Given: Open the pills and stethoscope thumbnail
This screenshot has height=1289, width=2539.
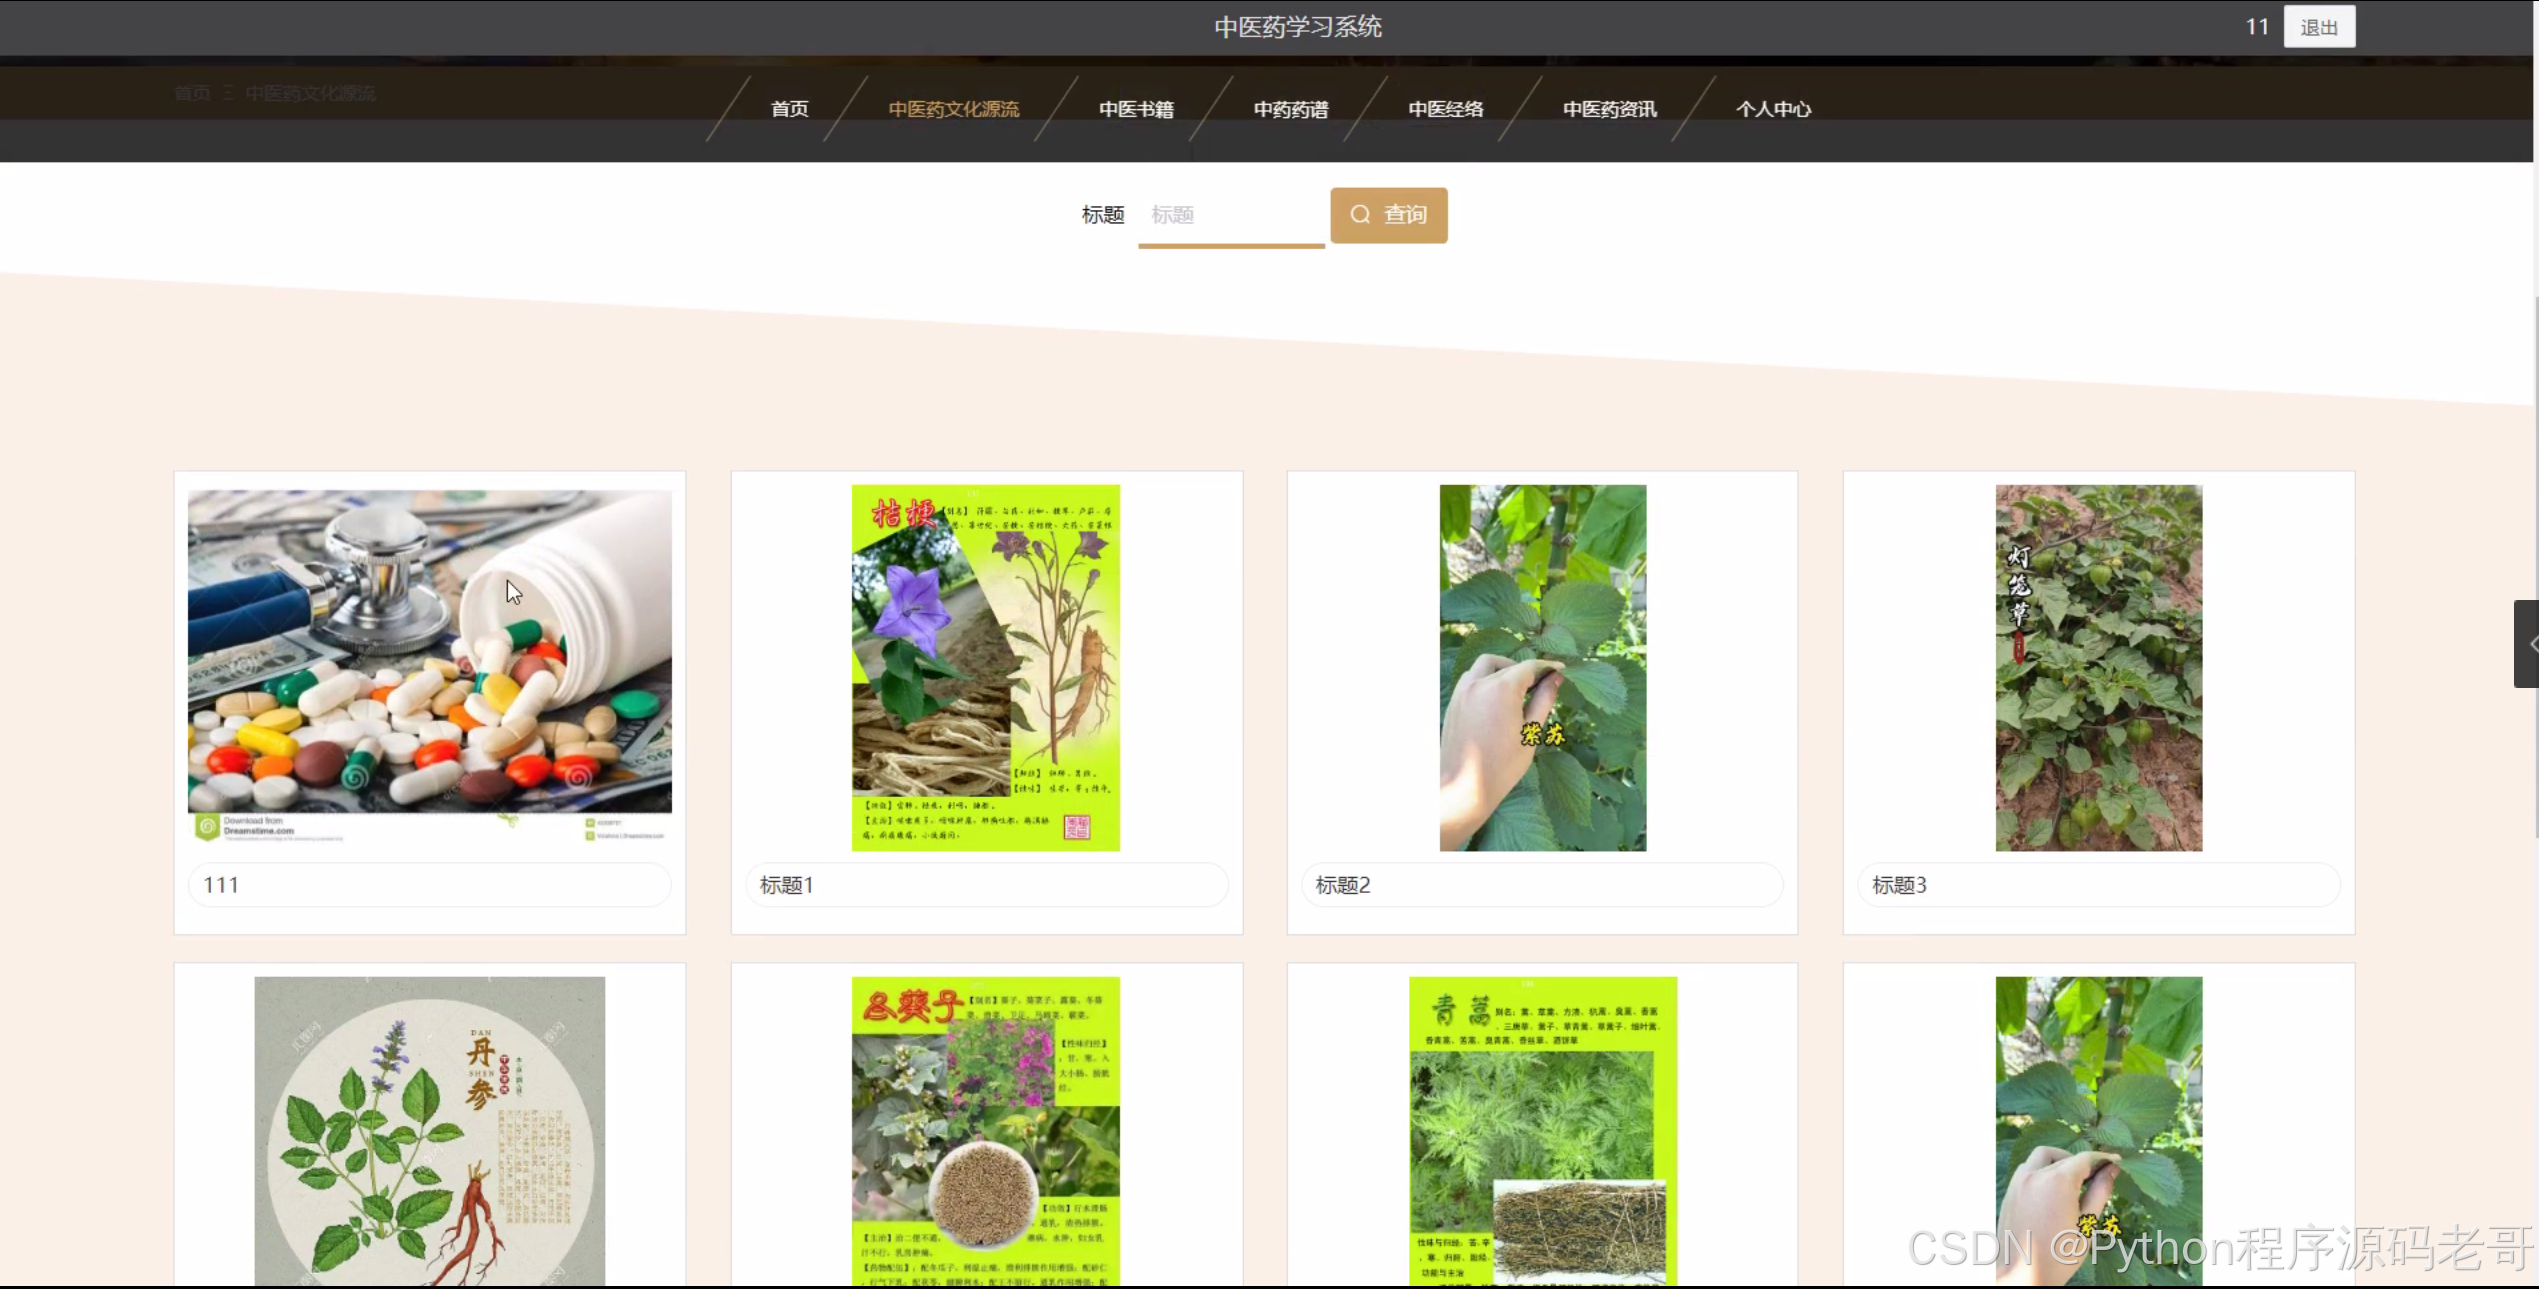Looking at the screenshot, I should (x=430, y=660).
